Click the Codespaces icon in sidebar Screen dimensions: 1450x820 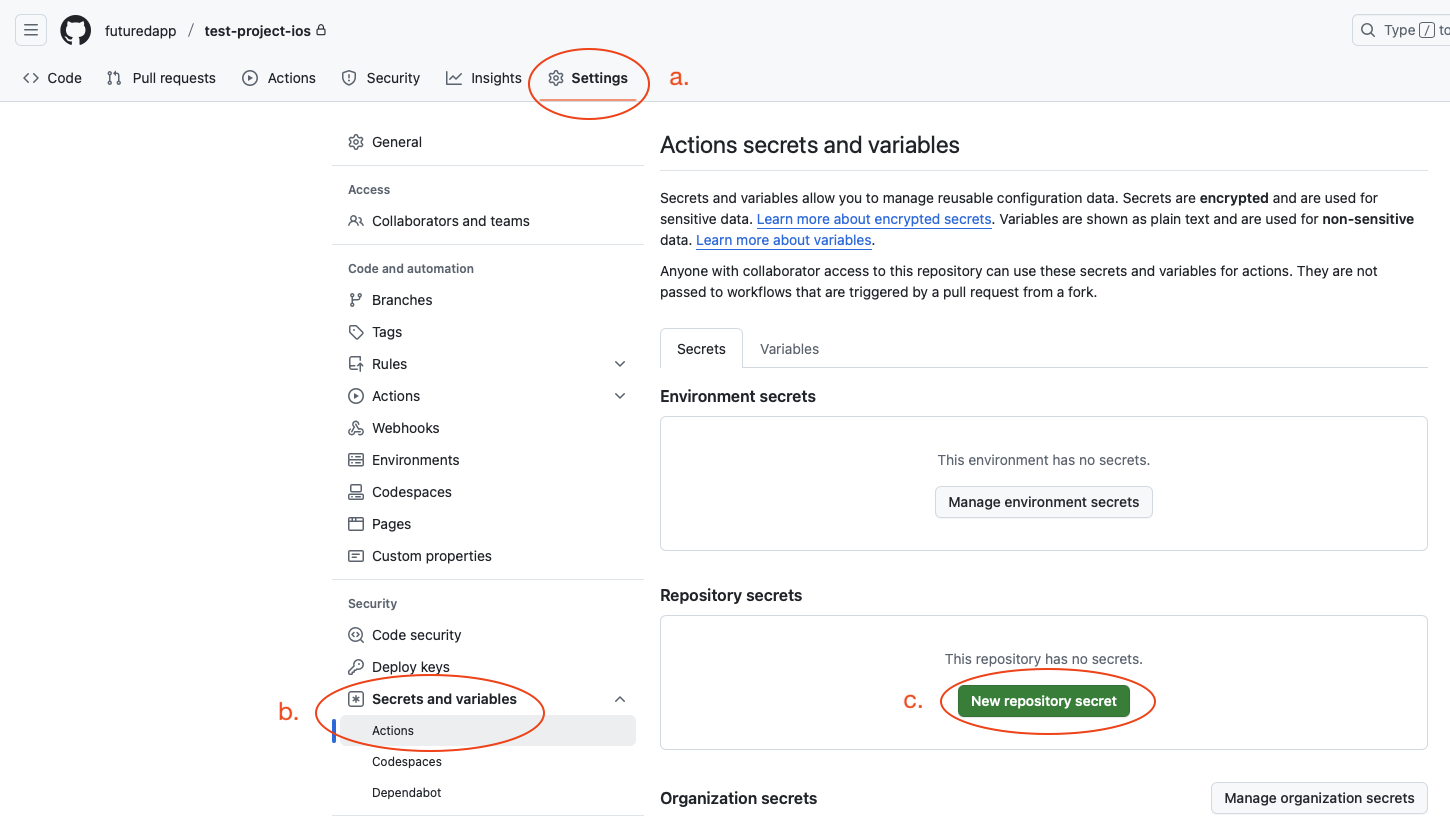(356, 492)
